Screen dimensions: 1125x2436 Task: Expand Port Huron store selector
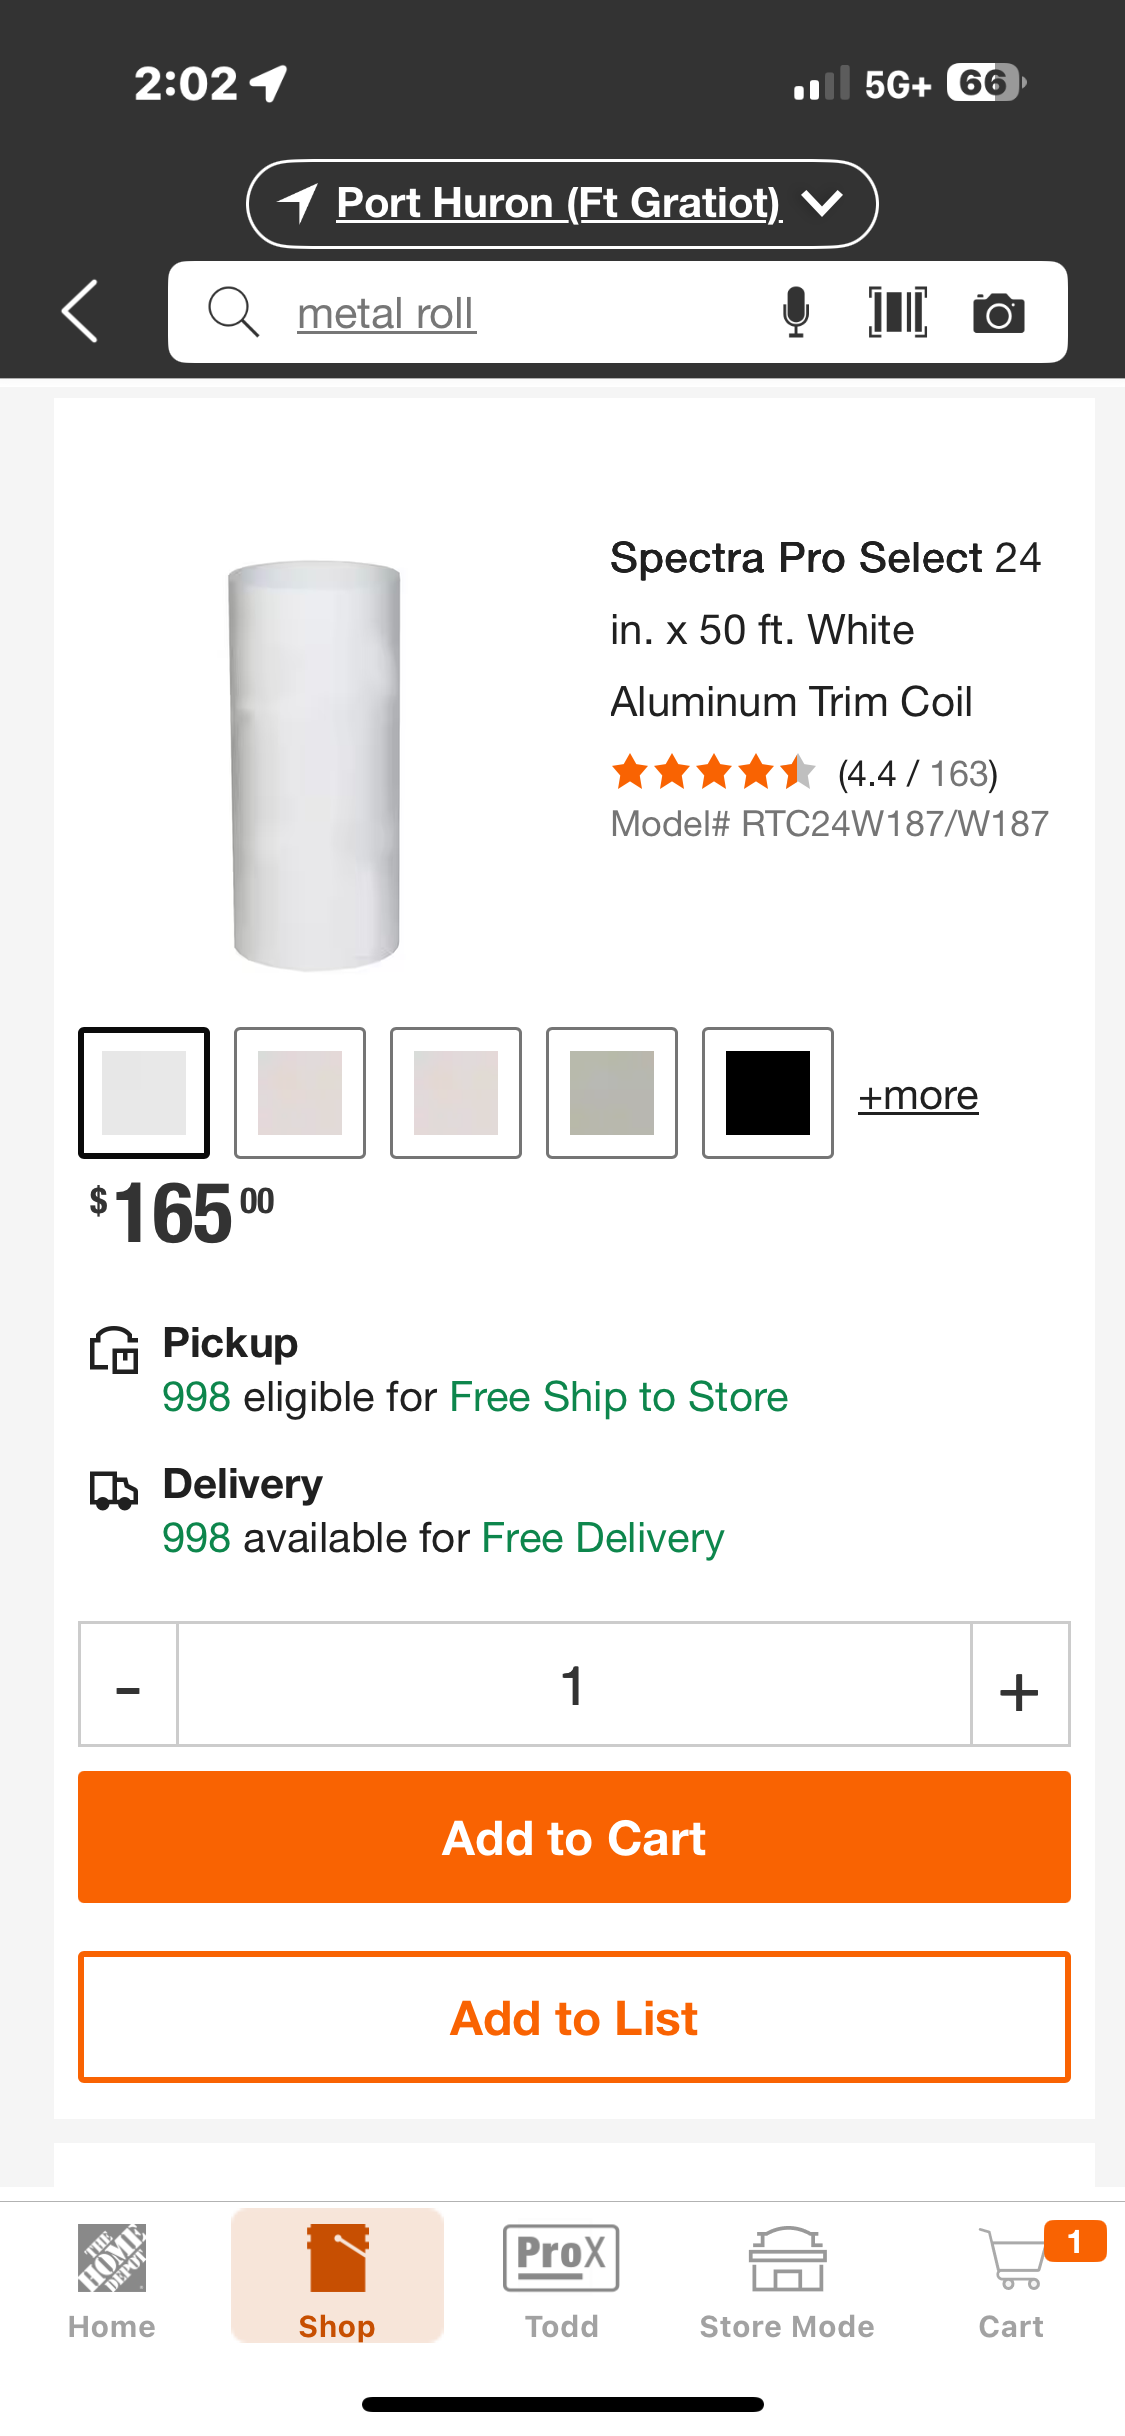click(562, 203)
